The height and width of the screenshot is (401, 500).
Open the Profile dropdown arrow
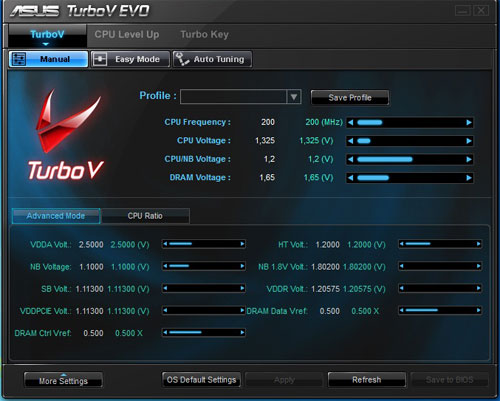[294, 97]
